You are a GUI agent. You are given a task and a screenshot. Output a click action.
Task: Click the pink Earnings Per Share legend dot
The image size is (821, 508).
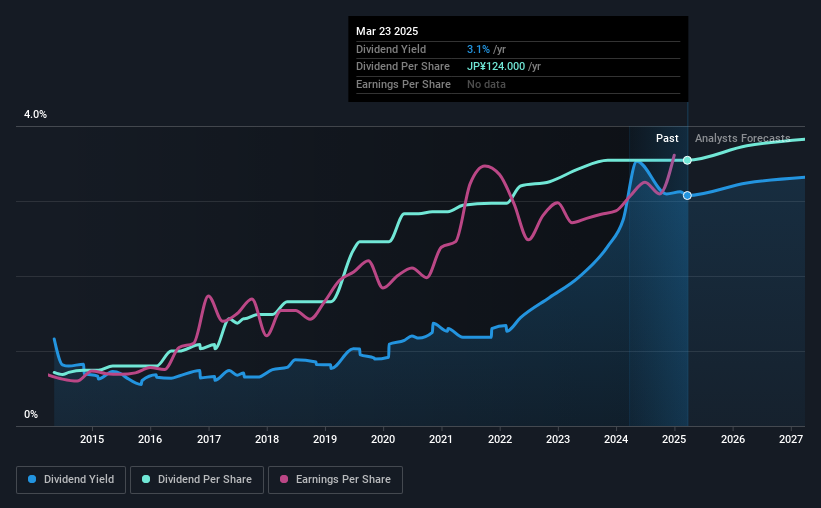click(x=284, y=479)
